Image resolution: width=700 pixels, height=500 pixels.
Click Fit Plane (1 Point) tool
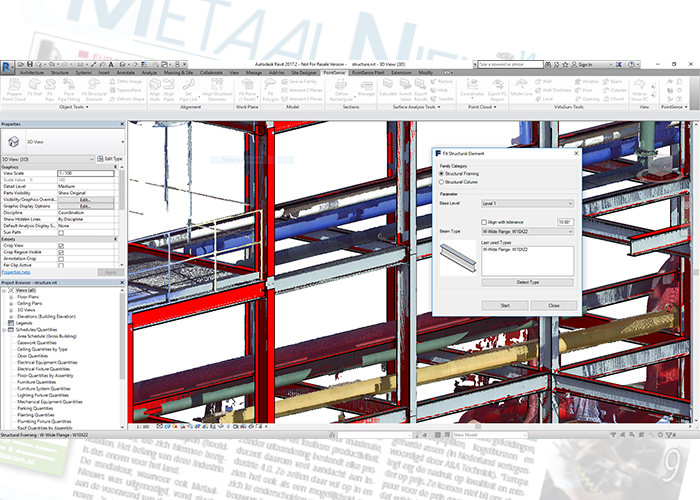tap(247, 90)
